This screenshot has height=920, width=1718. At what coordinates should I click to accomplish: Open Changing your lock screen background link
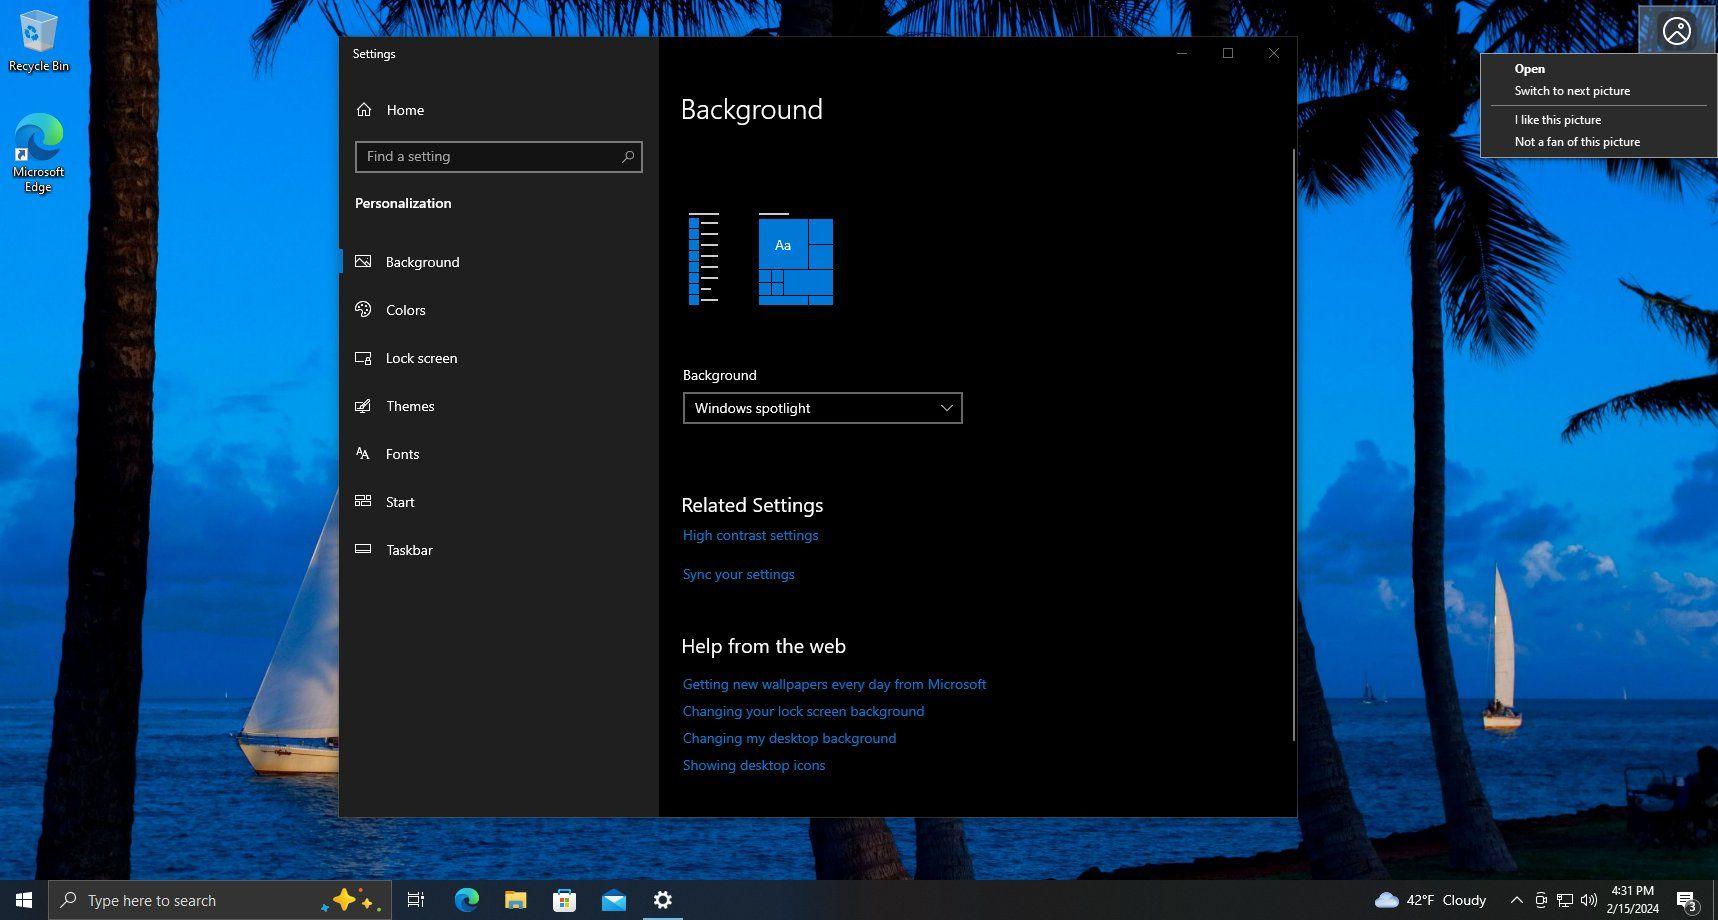click(x=803, y=711)
